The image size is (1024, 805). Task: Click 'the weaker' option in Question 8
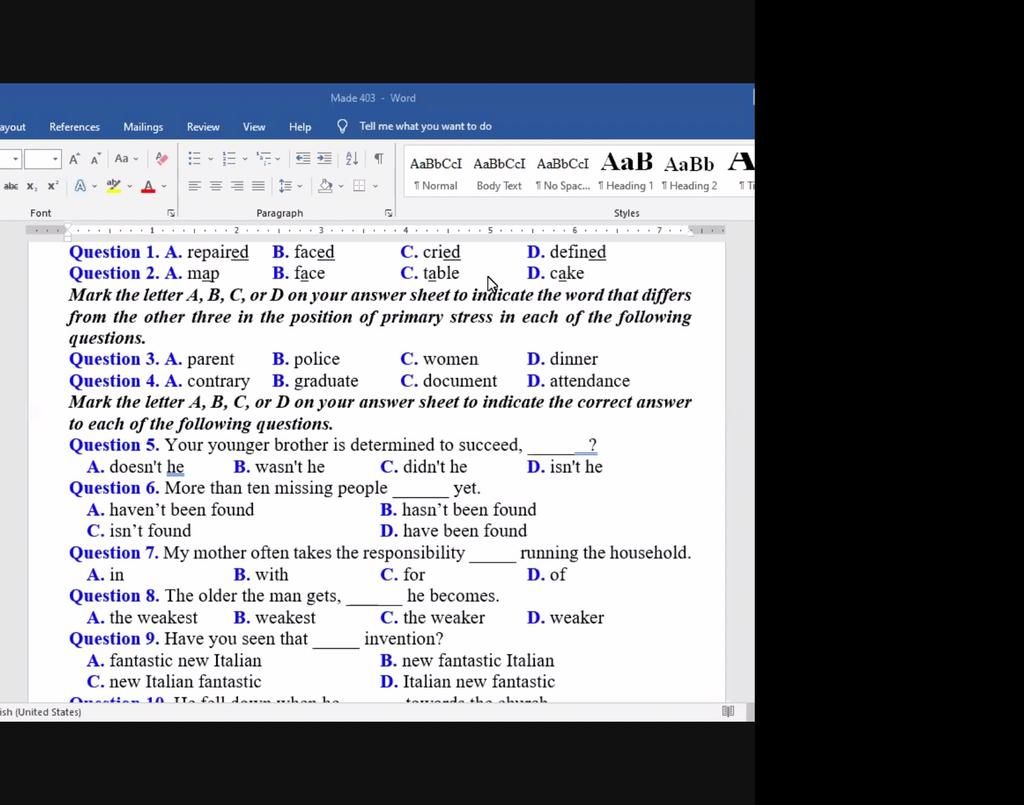coord(444,618)
